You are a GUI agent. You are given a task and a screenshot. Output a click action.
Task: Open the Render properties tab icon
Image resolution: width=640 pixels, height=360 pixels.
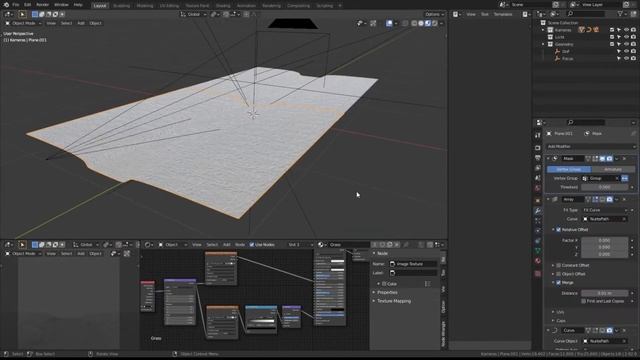tap(538, 148)
